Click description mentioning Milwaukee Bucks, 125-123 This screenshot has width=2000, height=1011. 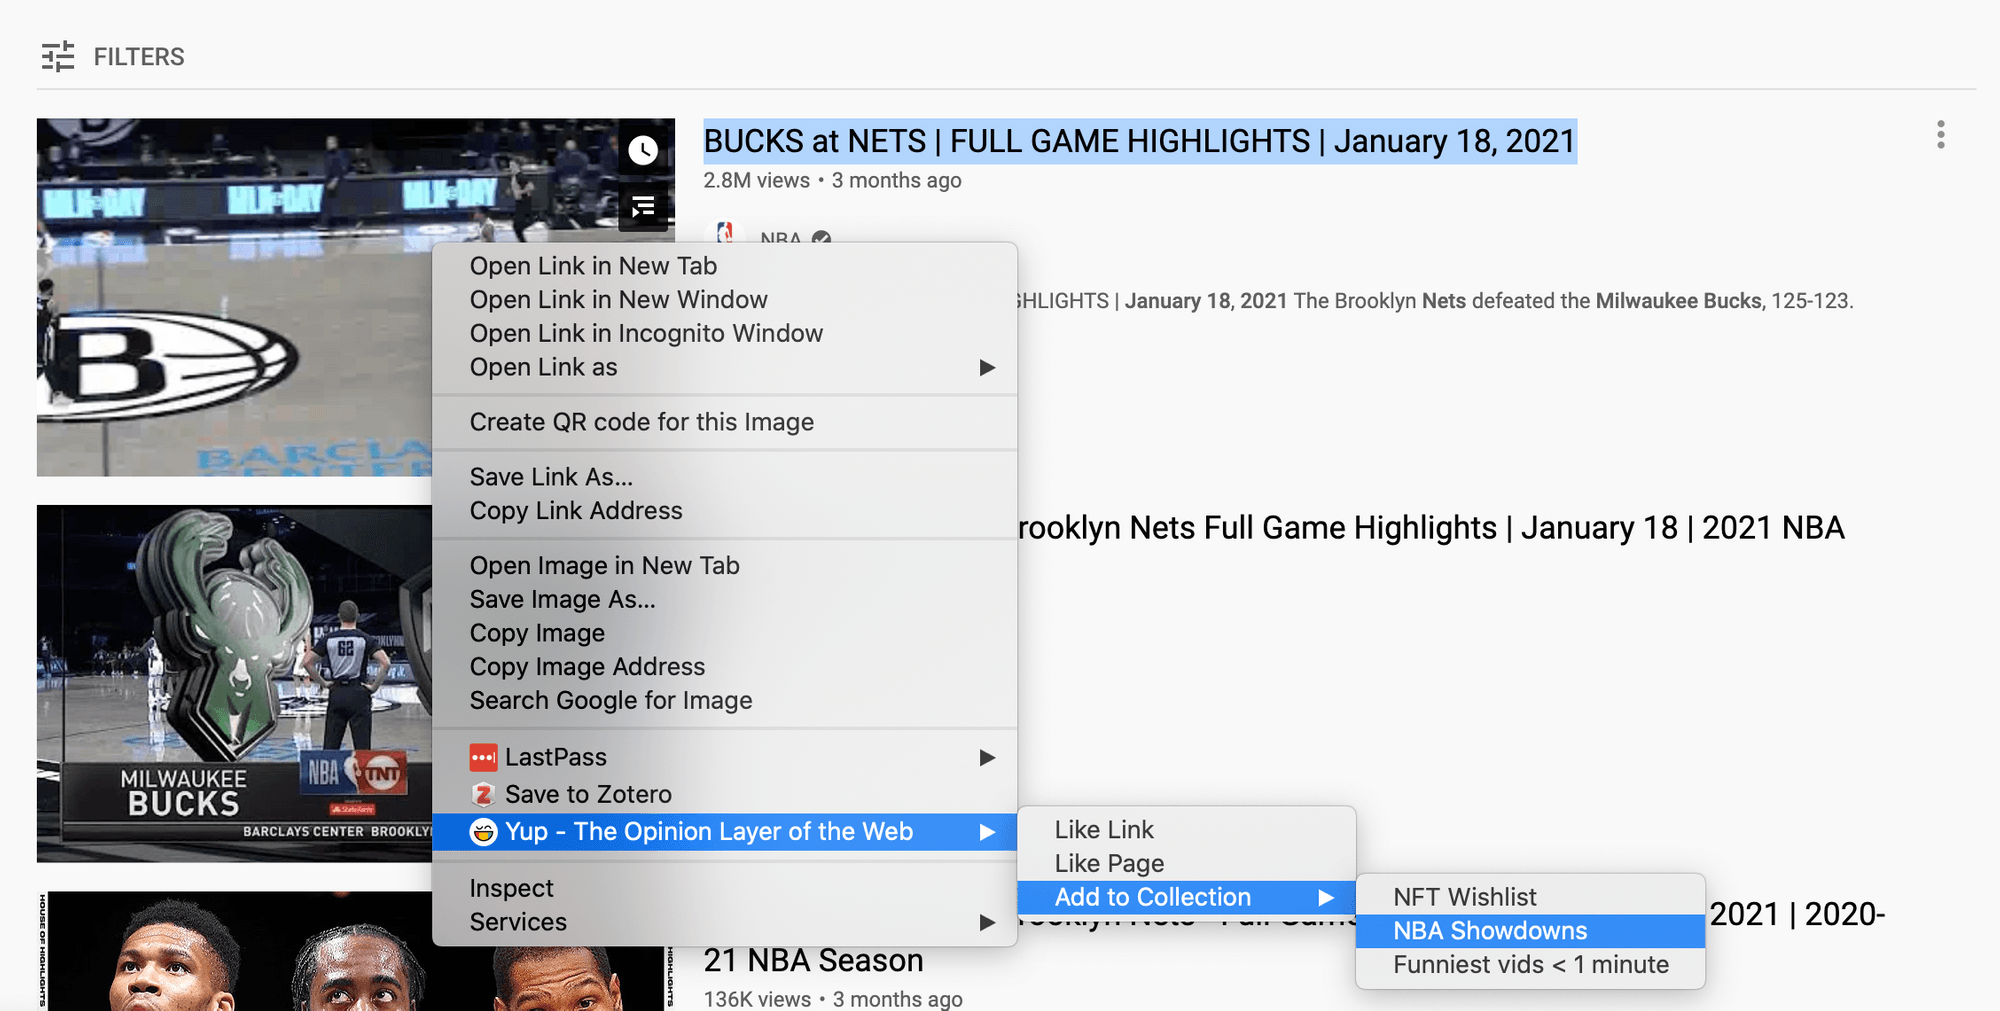pos(1436,301)
